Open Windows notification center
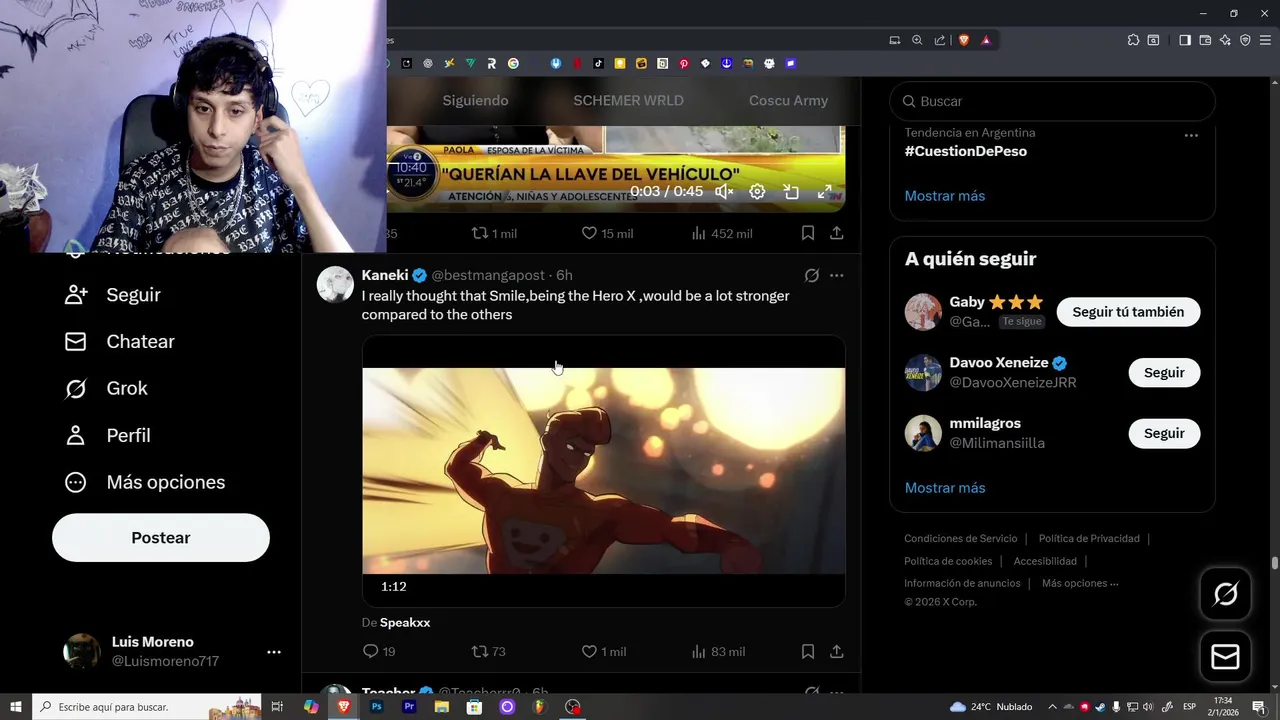This screenshot has height=720, width=1280. point(1258,707)
